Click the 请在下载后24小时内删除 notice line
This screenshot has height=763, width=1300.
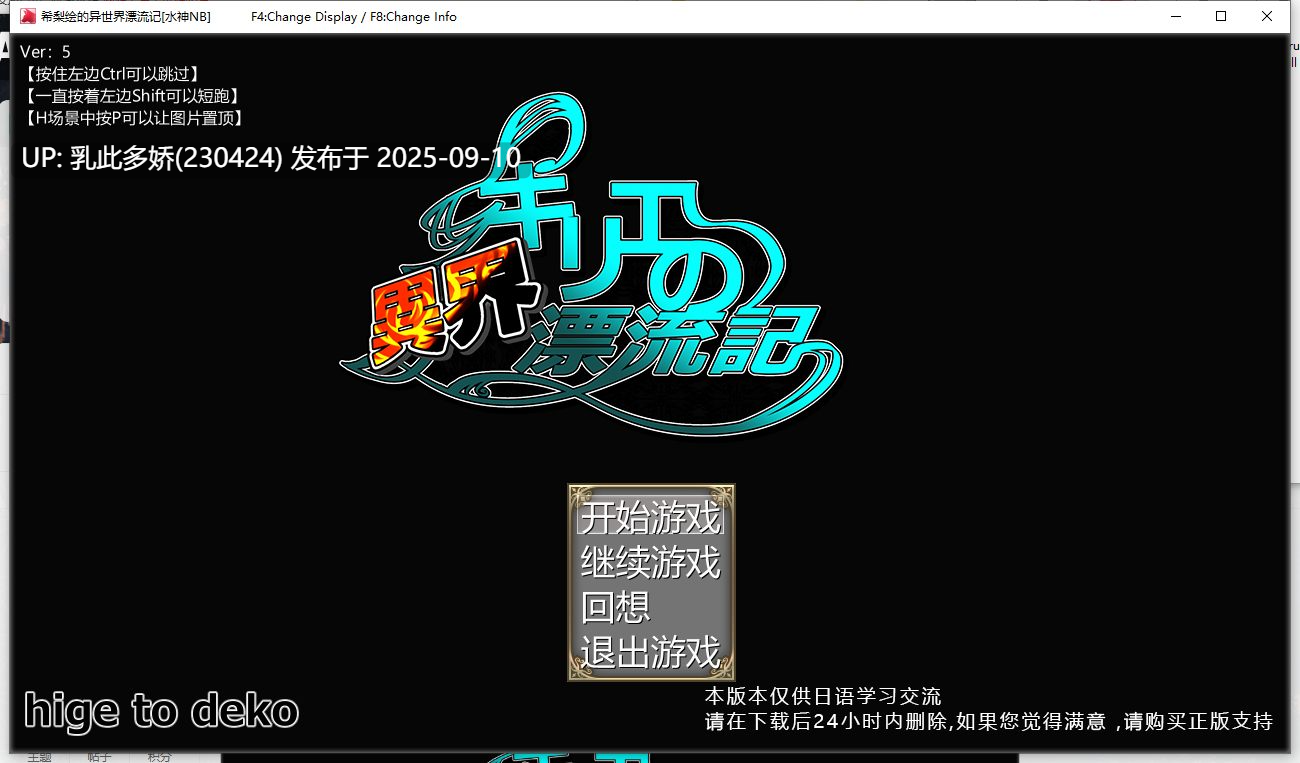pyautogui.click(x=988, y=721)
